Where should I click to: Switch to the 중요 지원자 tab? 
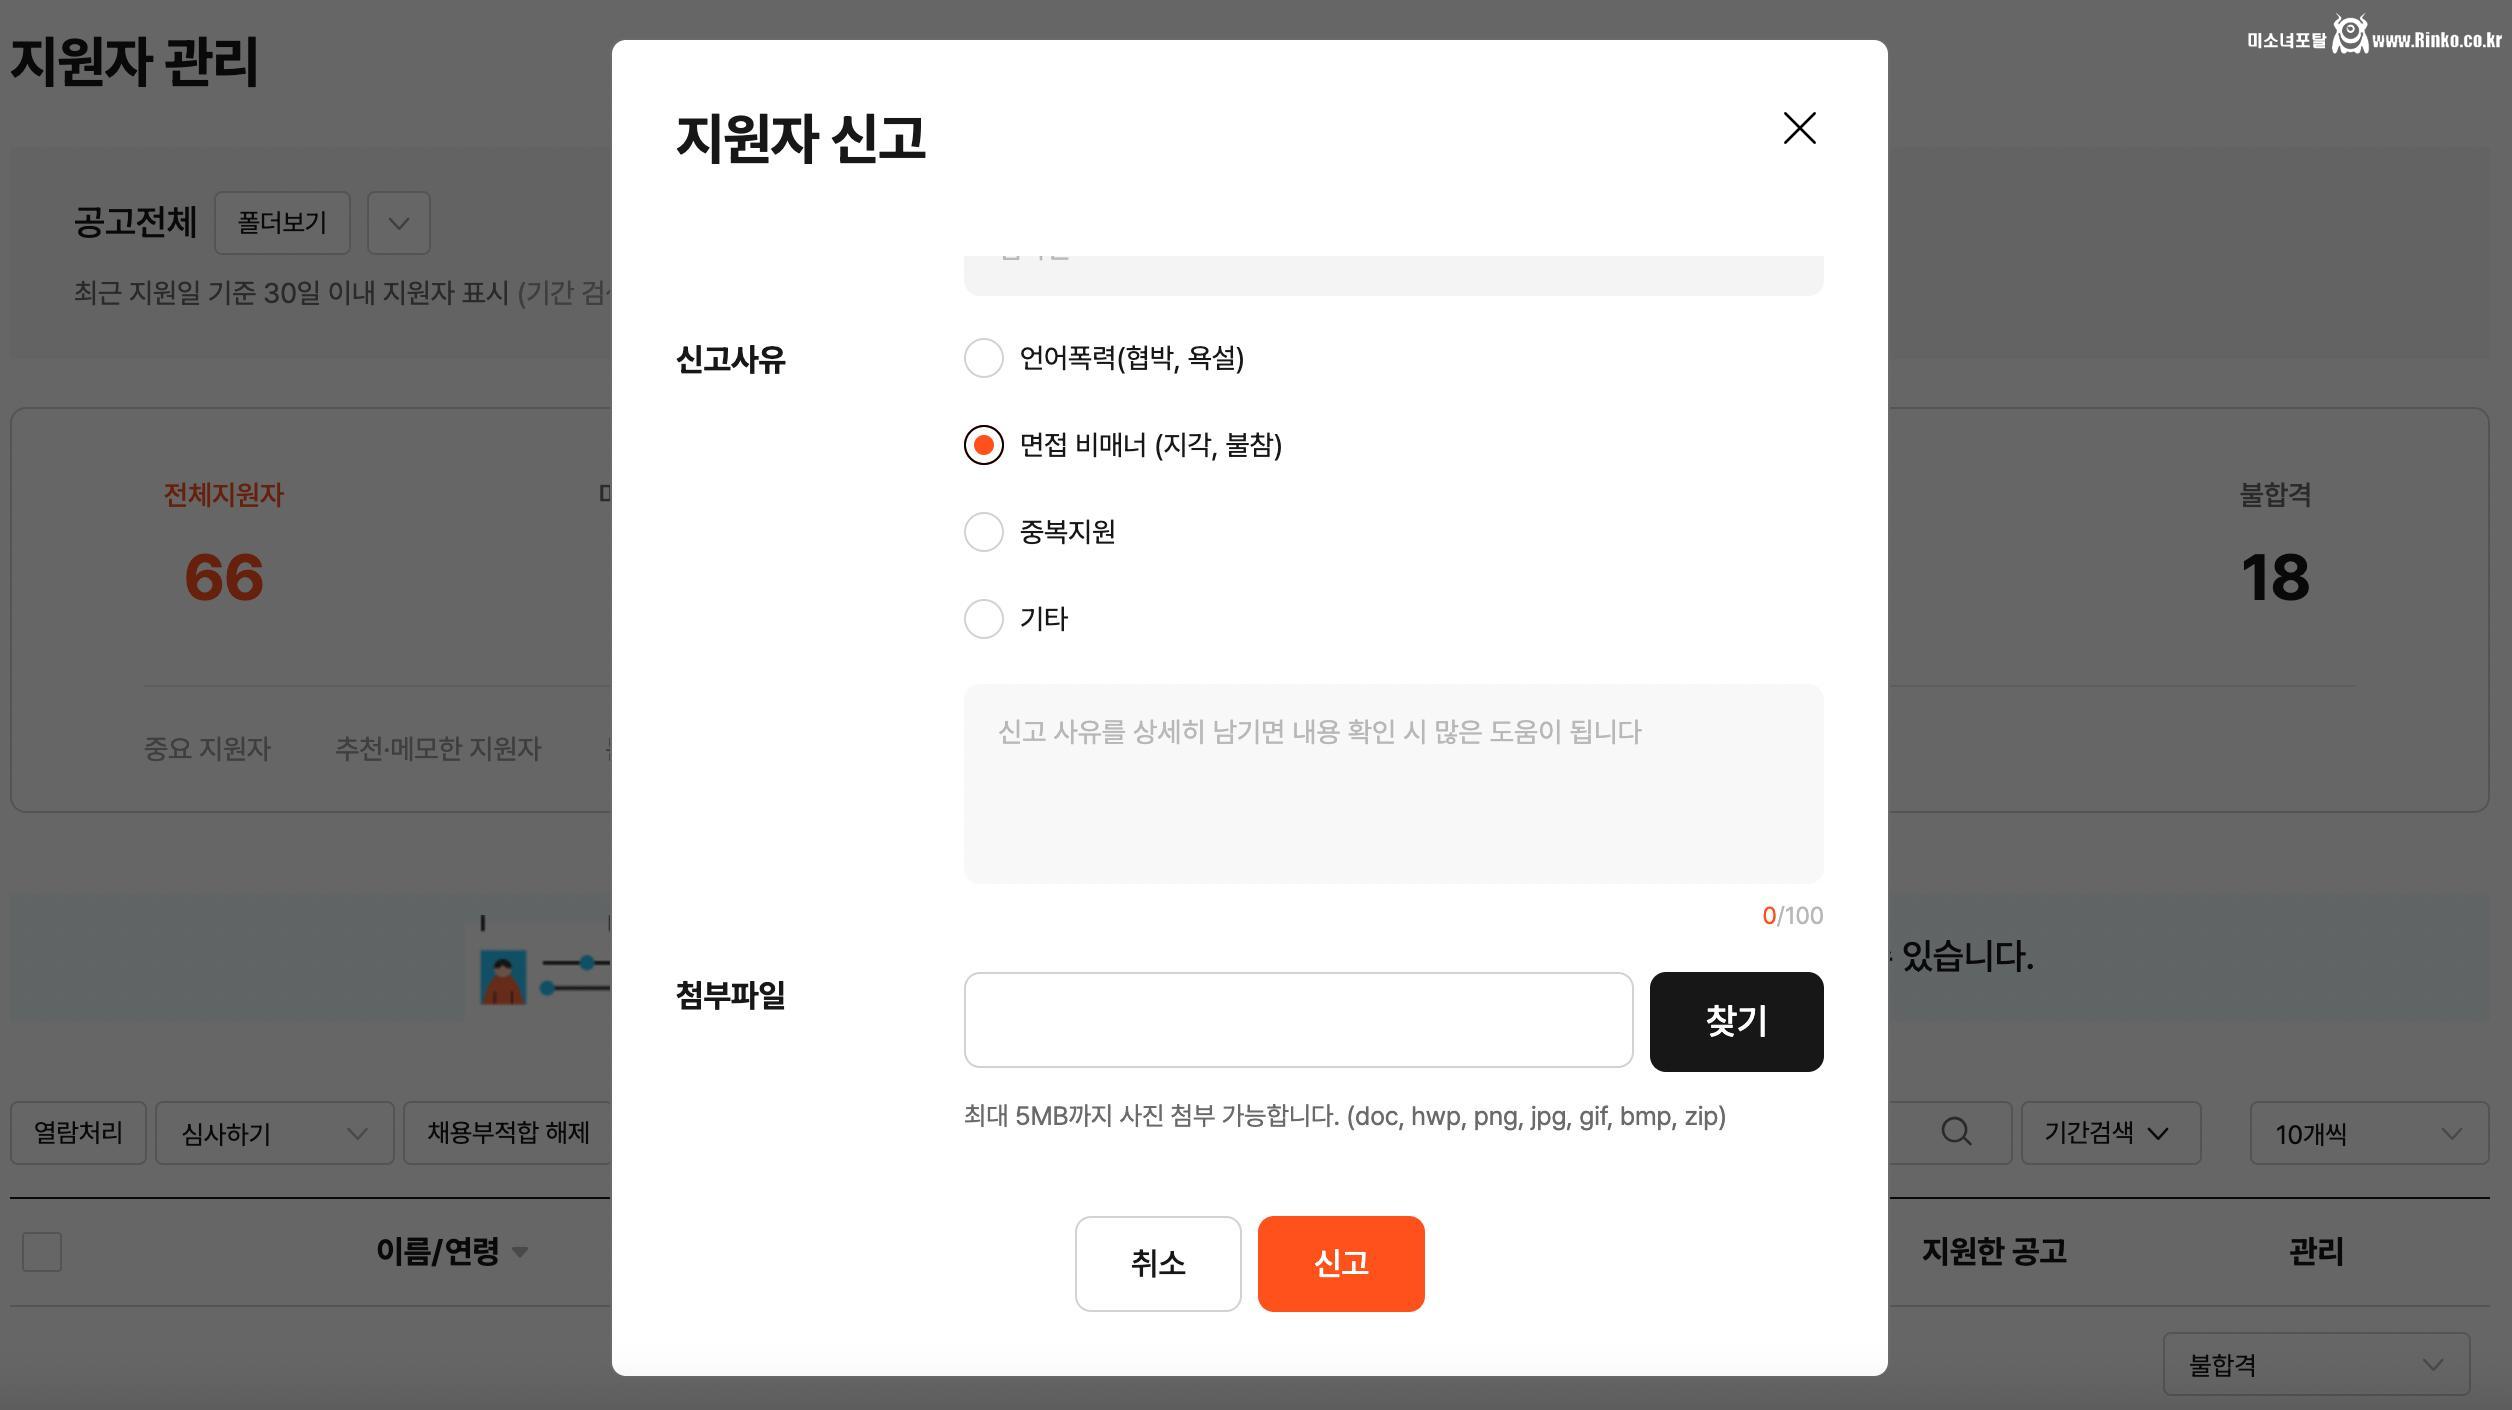207,749
